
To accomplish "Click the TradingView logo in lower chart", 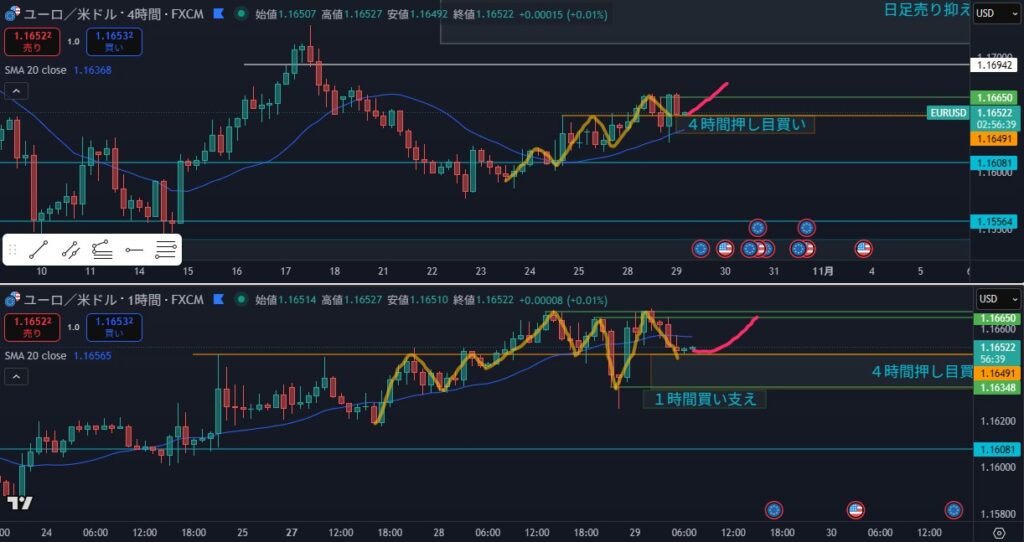I will [x=16, y=505].
